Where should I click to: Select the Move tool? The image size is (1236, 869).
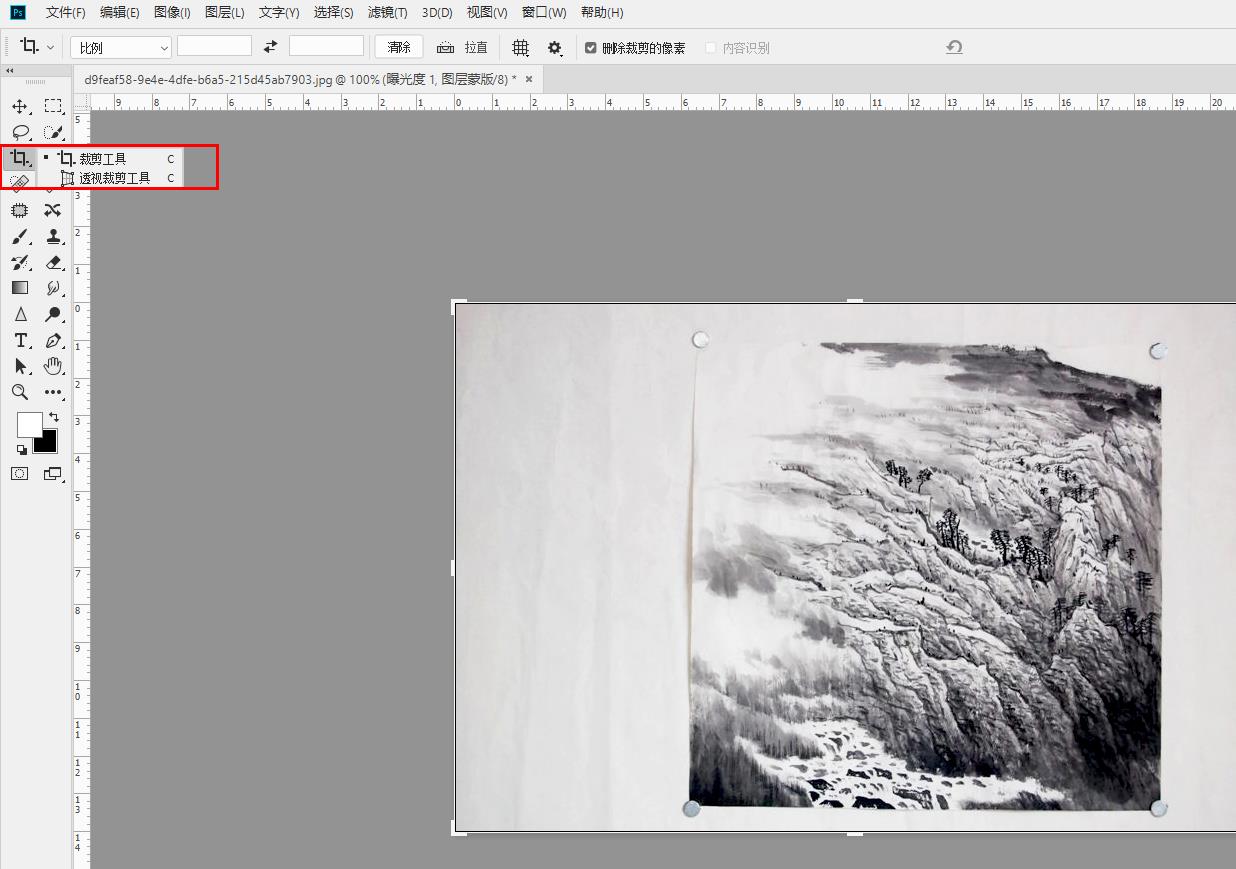pos(20,106)
